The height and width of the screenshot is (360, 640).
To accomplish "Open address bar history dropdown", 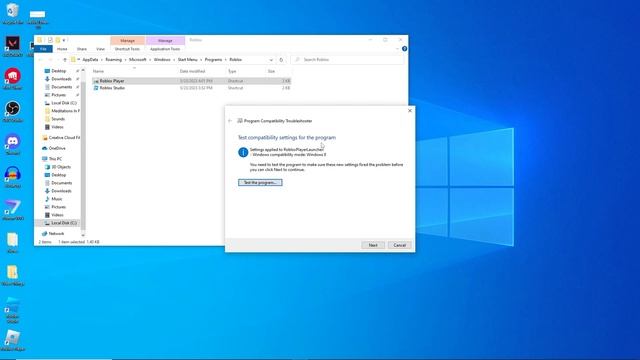I will pyautogui.click(x=271, y=60).
